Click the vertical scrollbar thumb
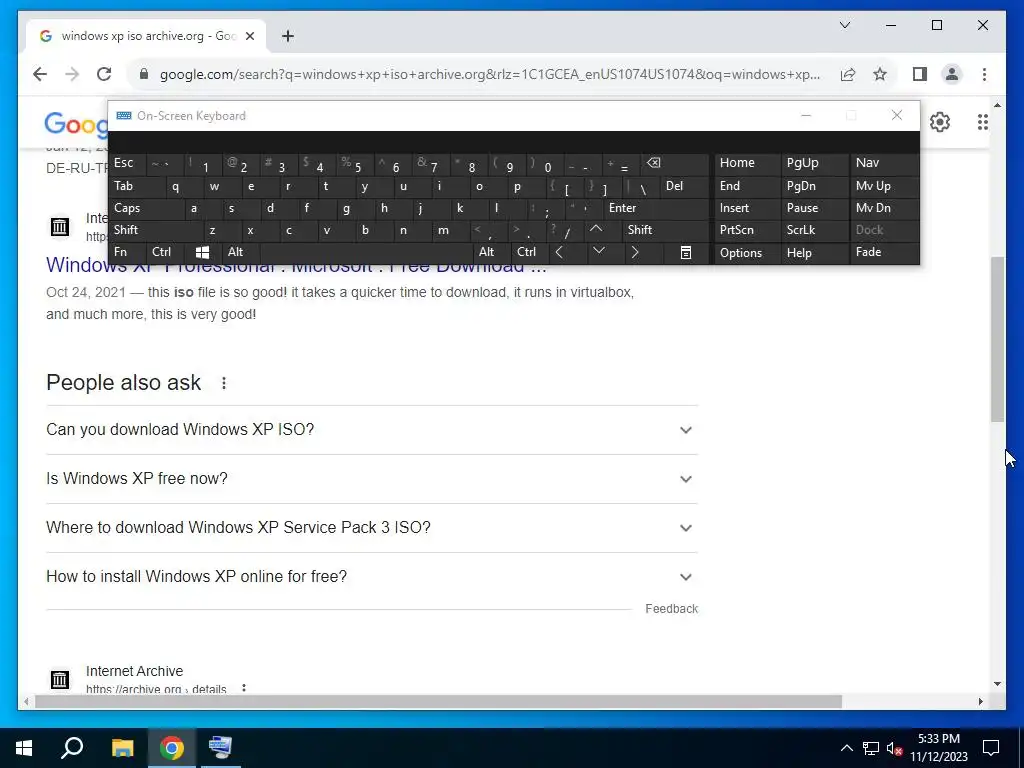 click(997, 339)
